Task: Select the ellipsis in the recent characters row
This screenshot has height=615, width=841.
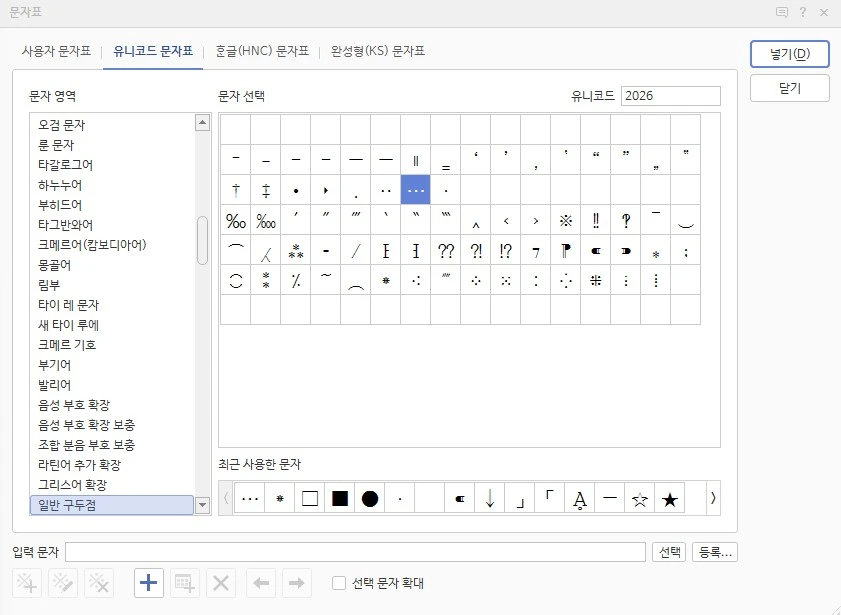Action: click(x=248, y=498)
